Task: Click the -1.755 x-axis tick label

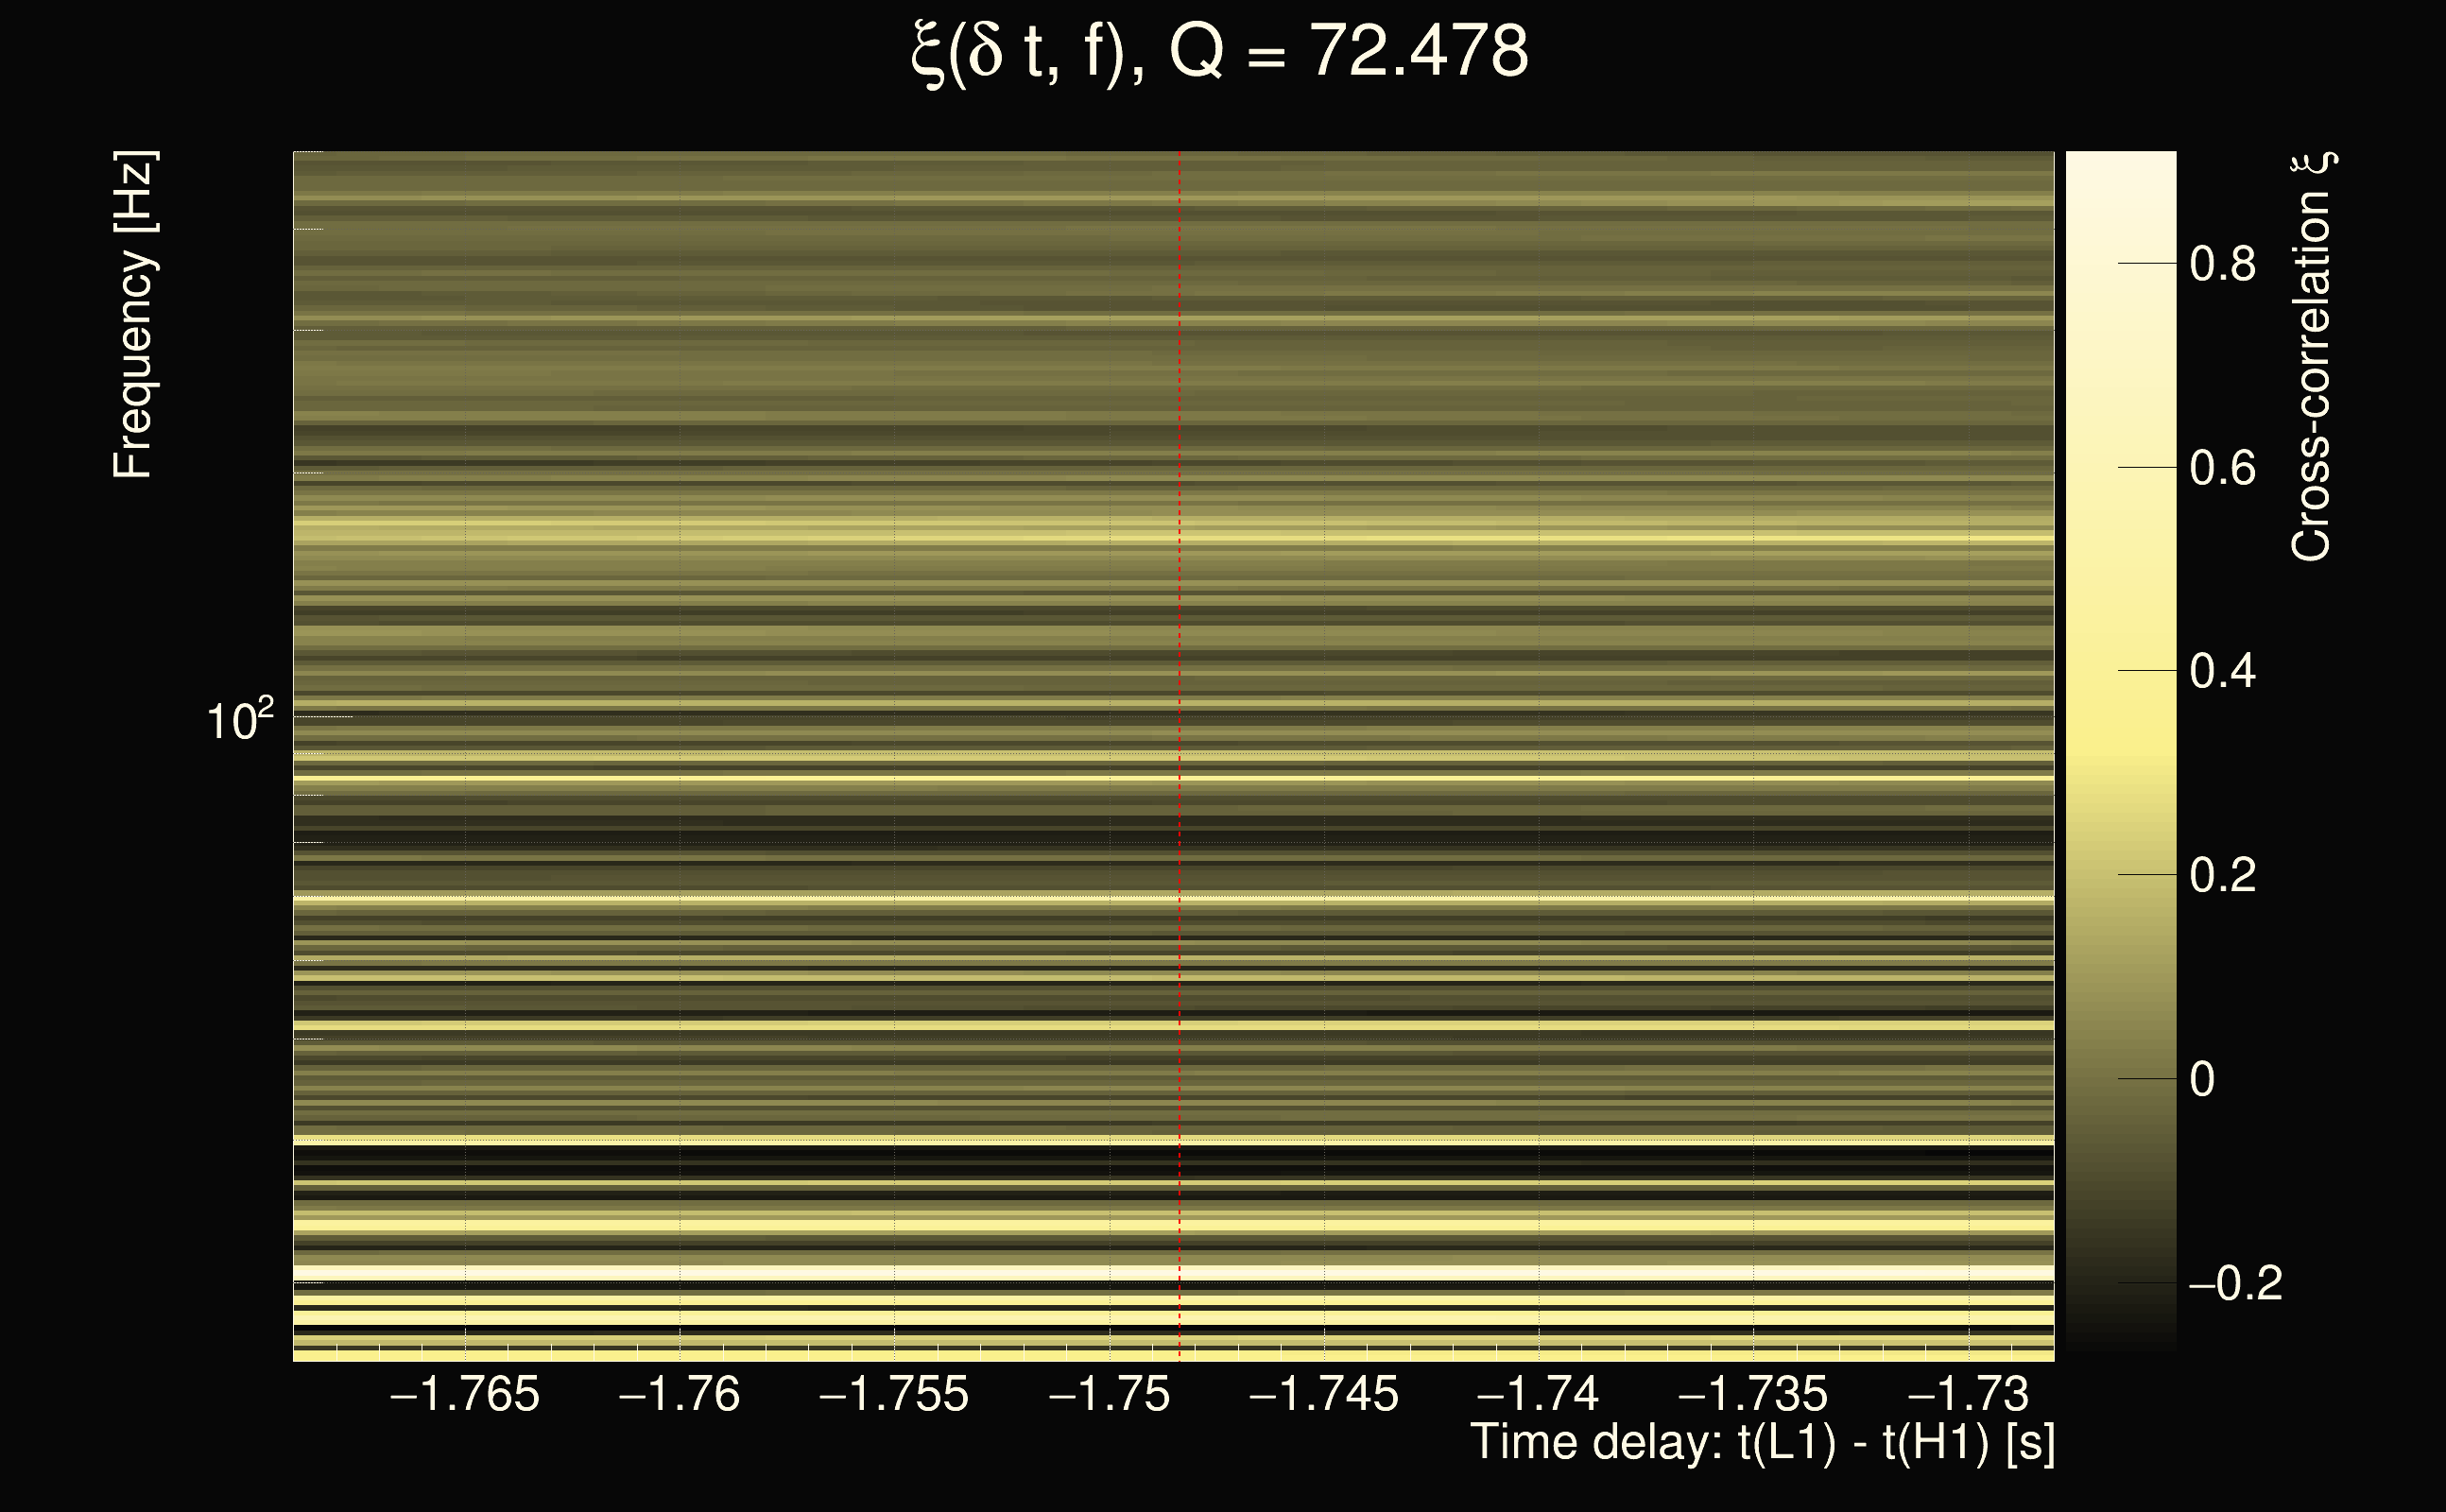Action: (x=894, y=1394)
